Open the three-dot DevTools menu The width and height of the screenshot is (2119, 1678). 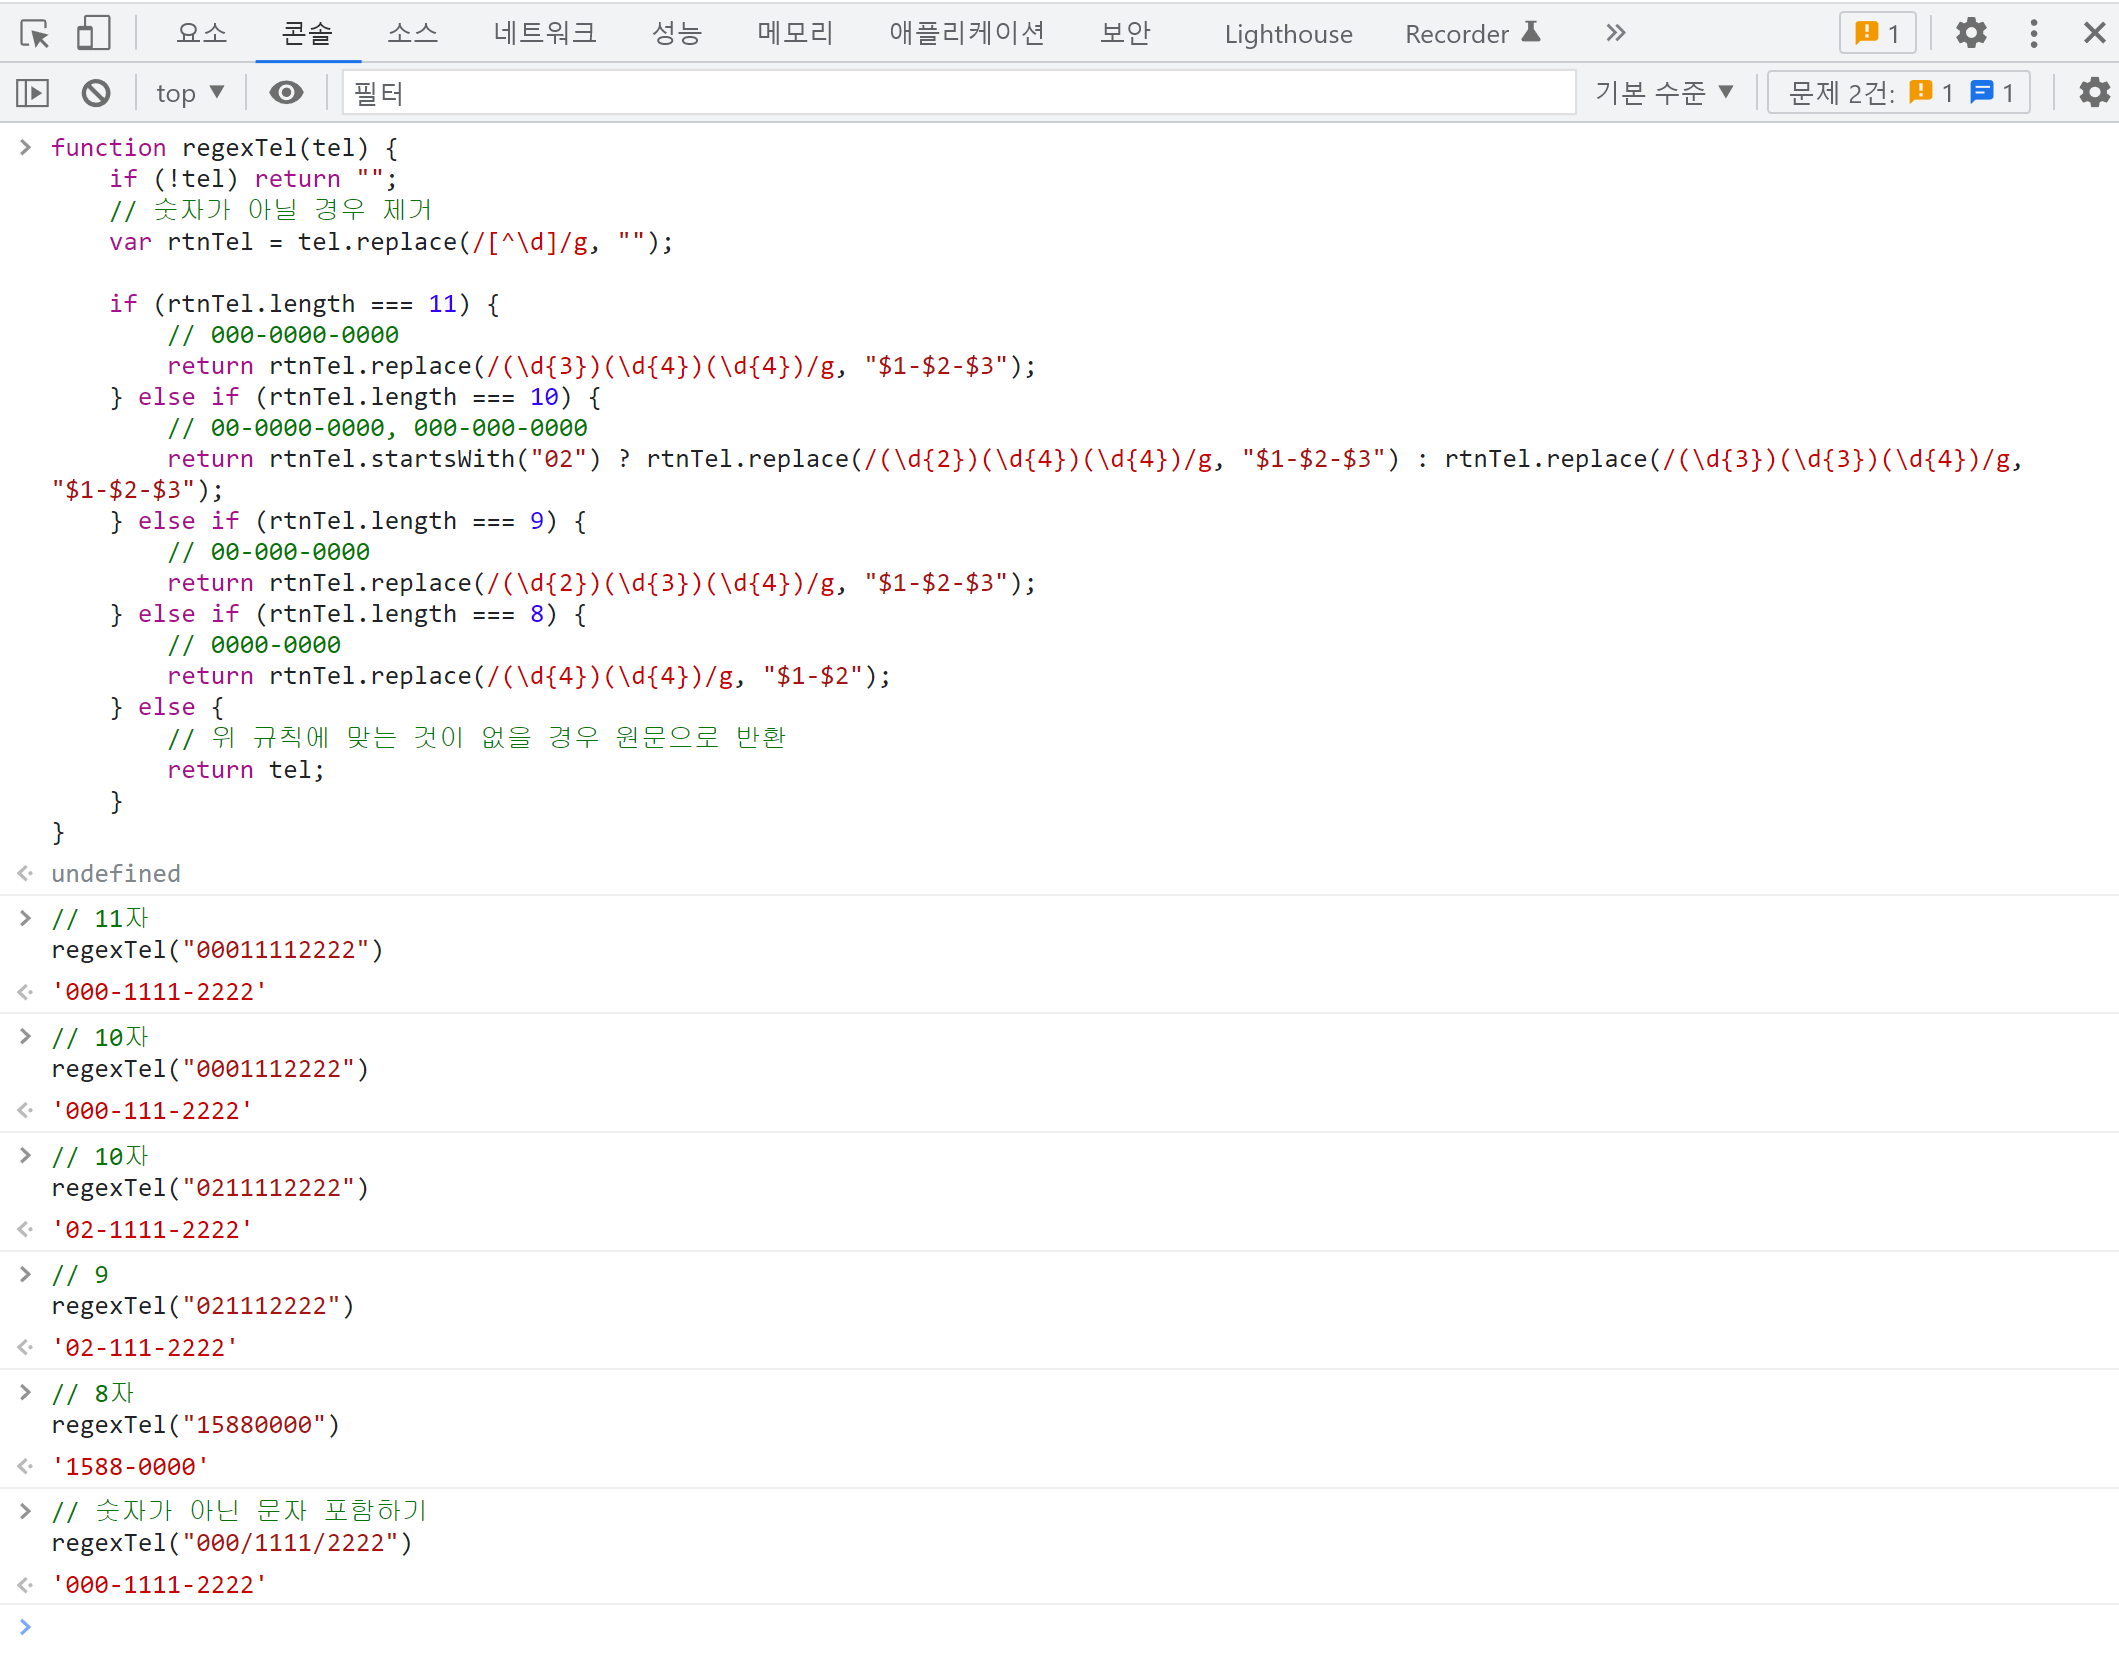tap(2034, 33)
